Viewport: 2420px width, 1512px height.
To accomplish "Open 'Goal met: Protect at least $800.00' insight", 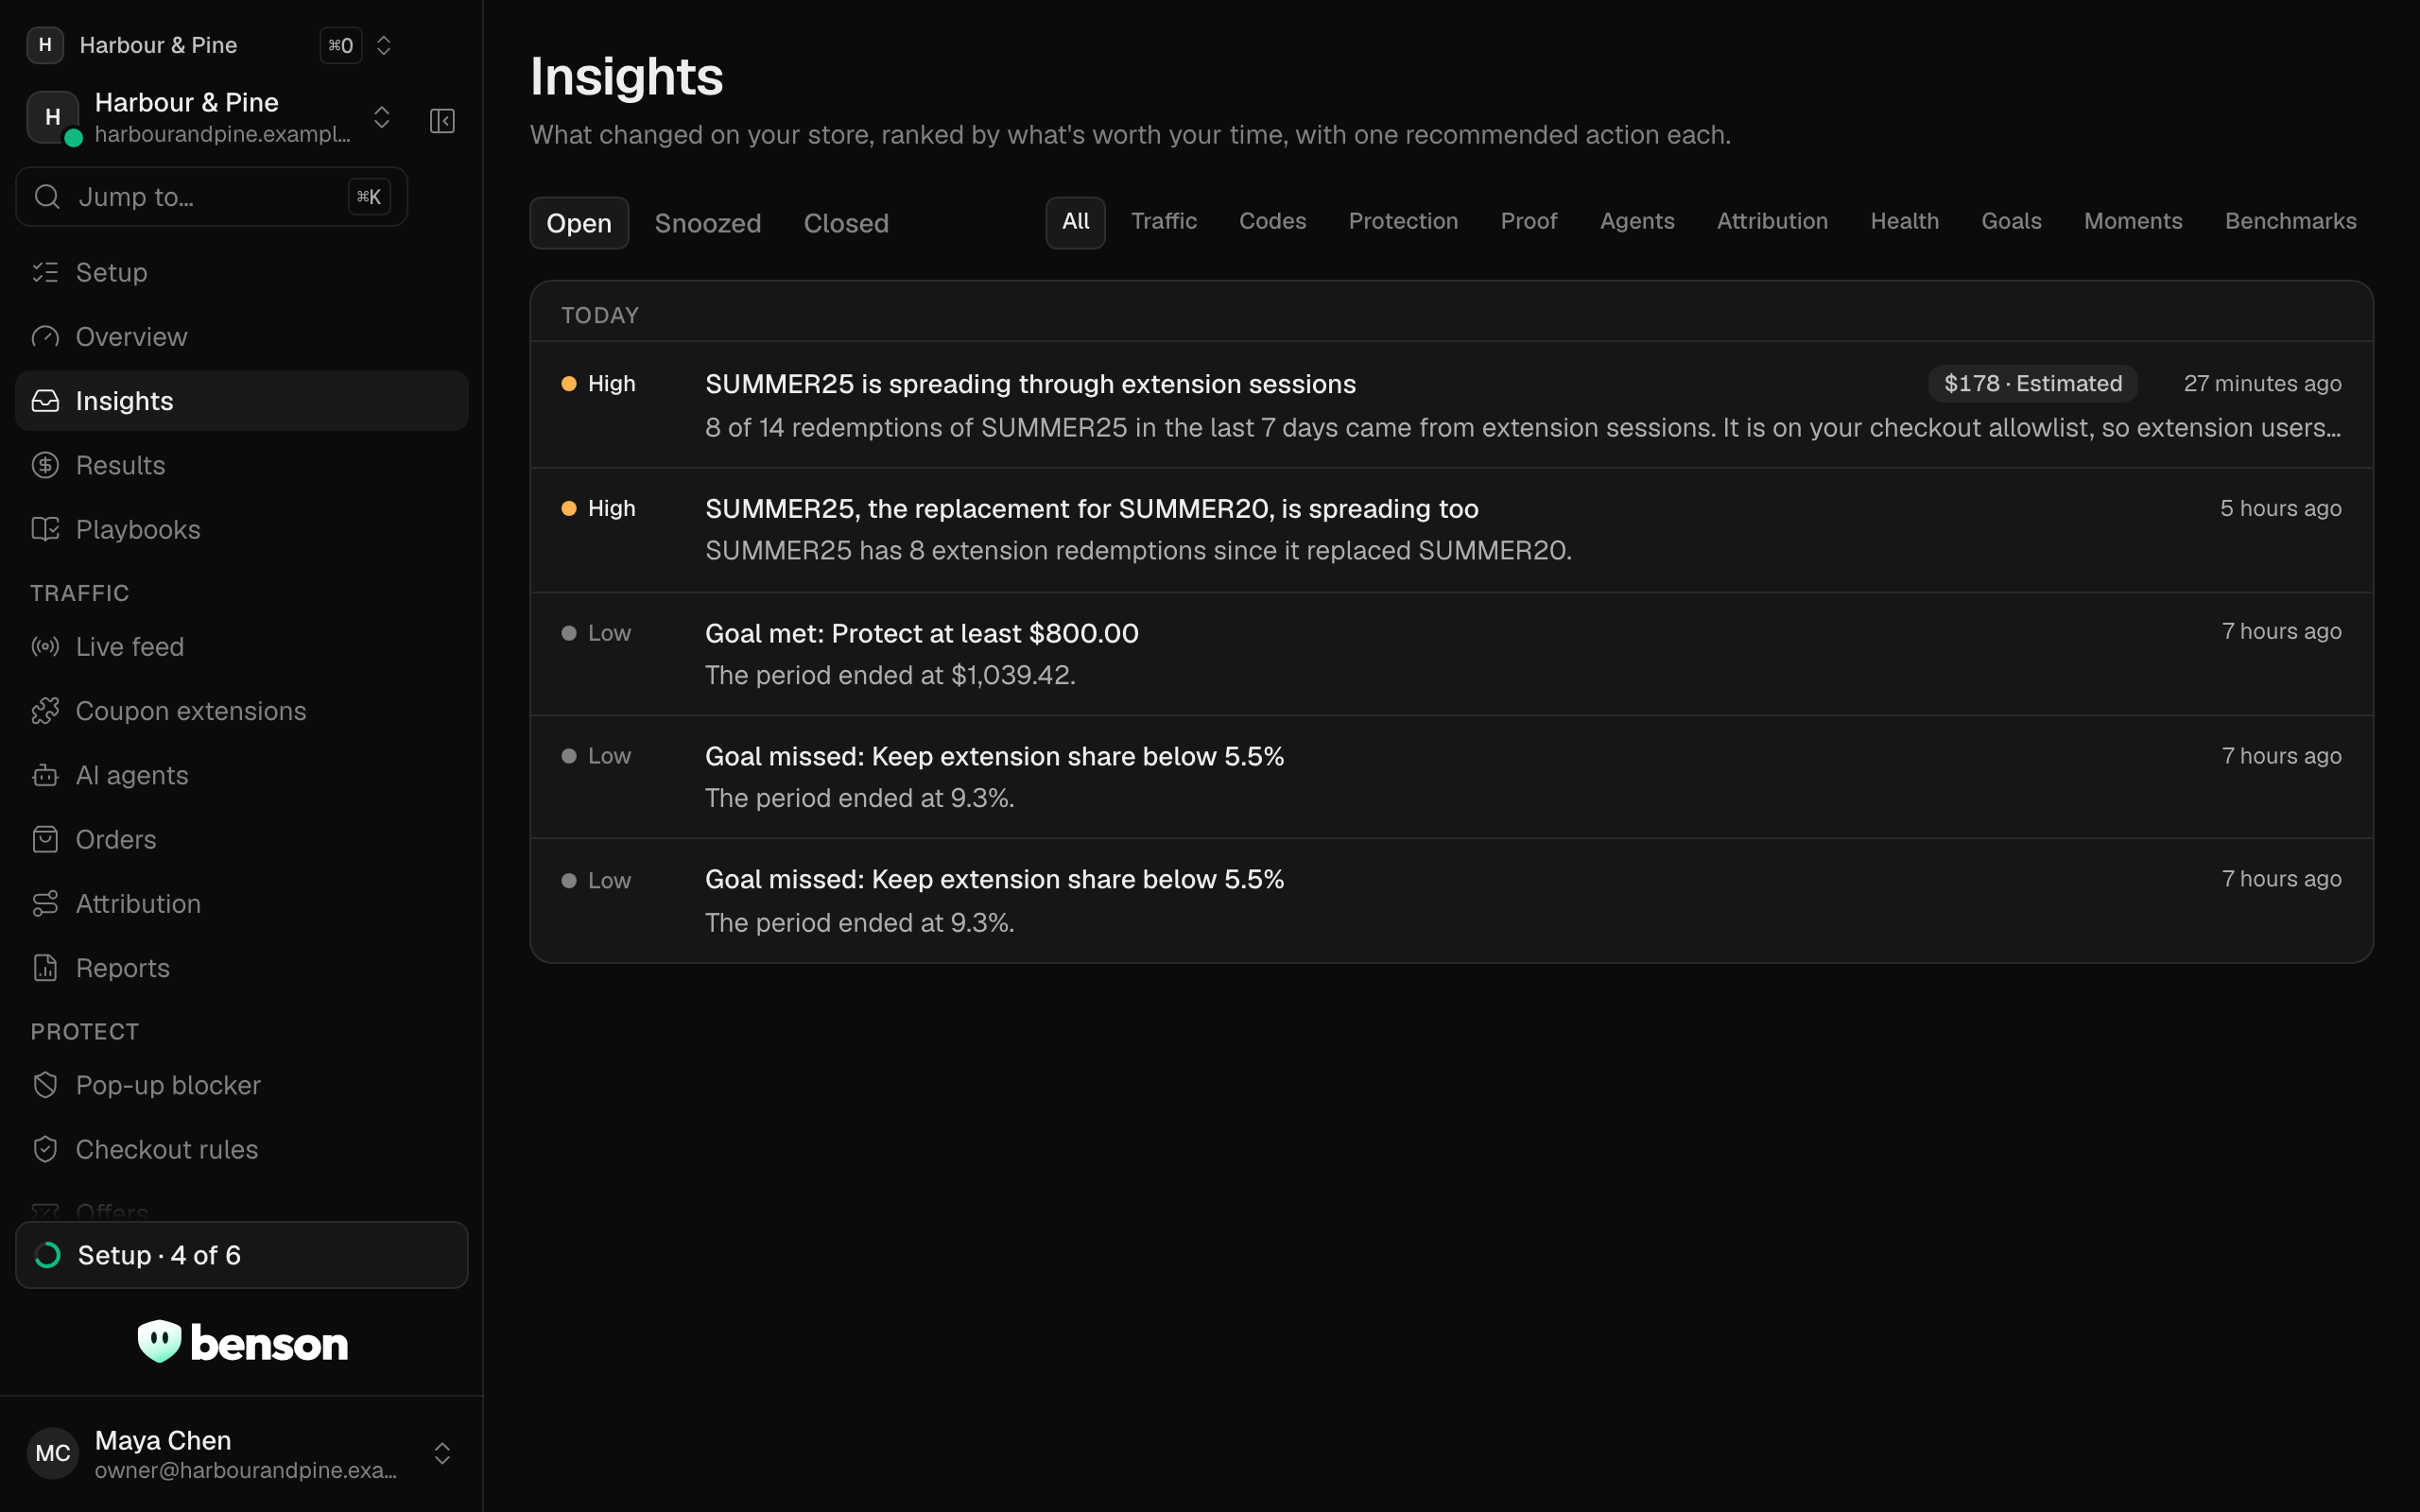I will coord(1451,654).
